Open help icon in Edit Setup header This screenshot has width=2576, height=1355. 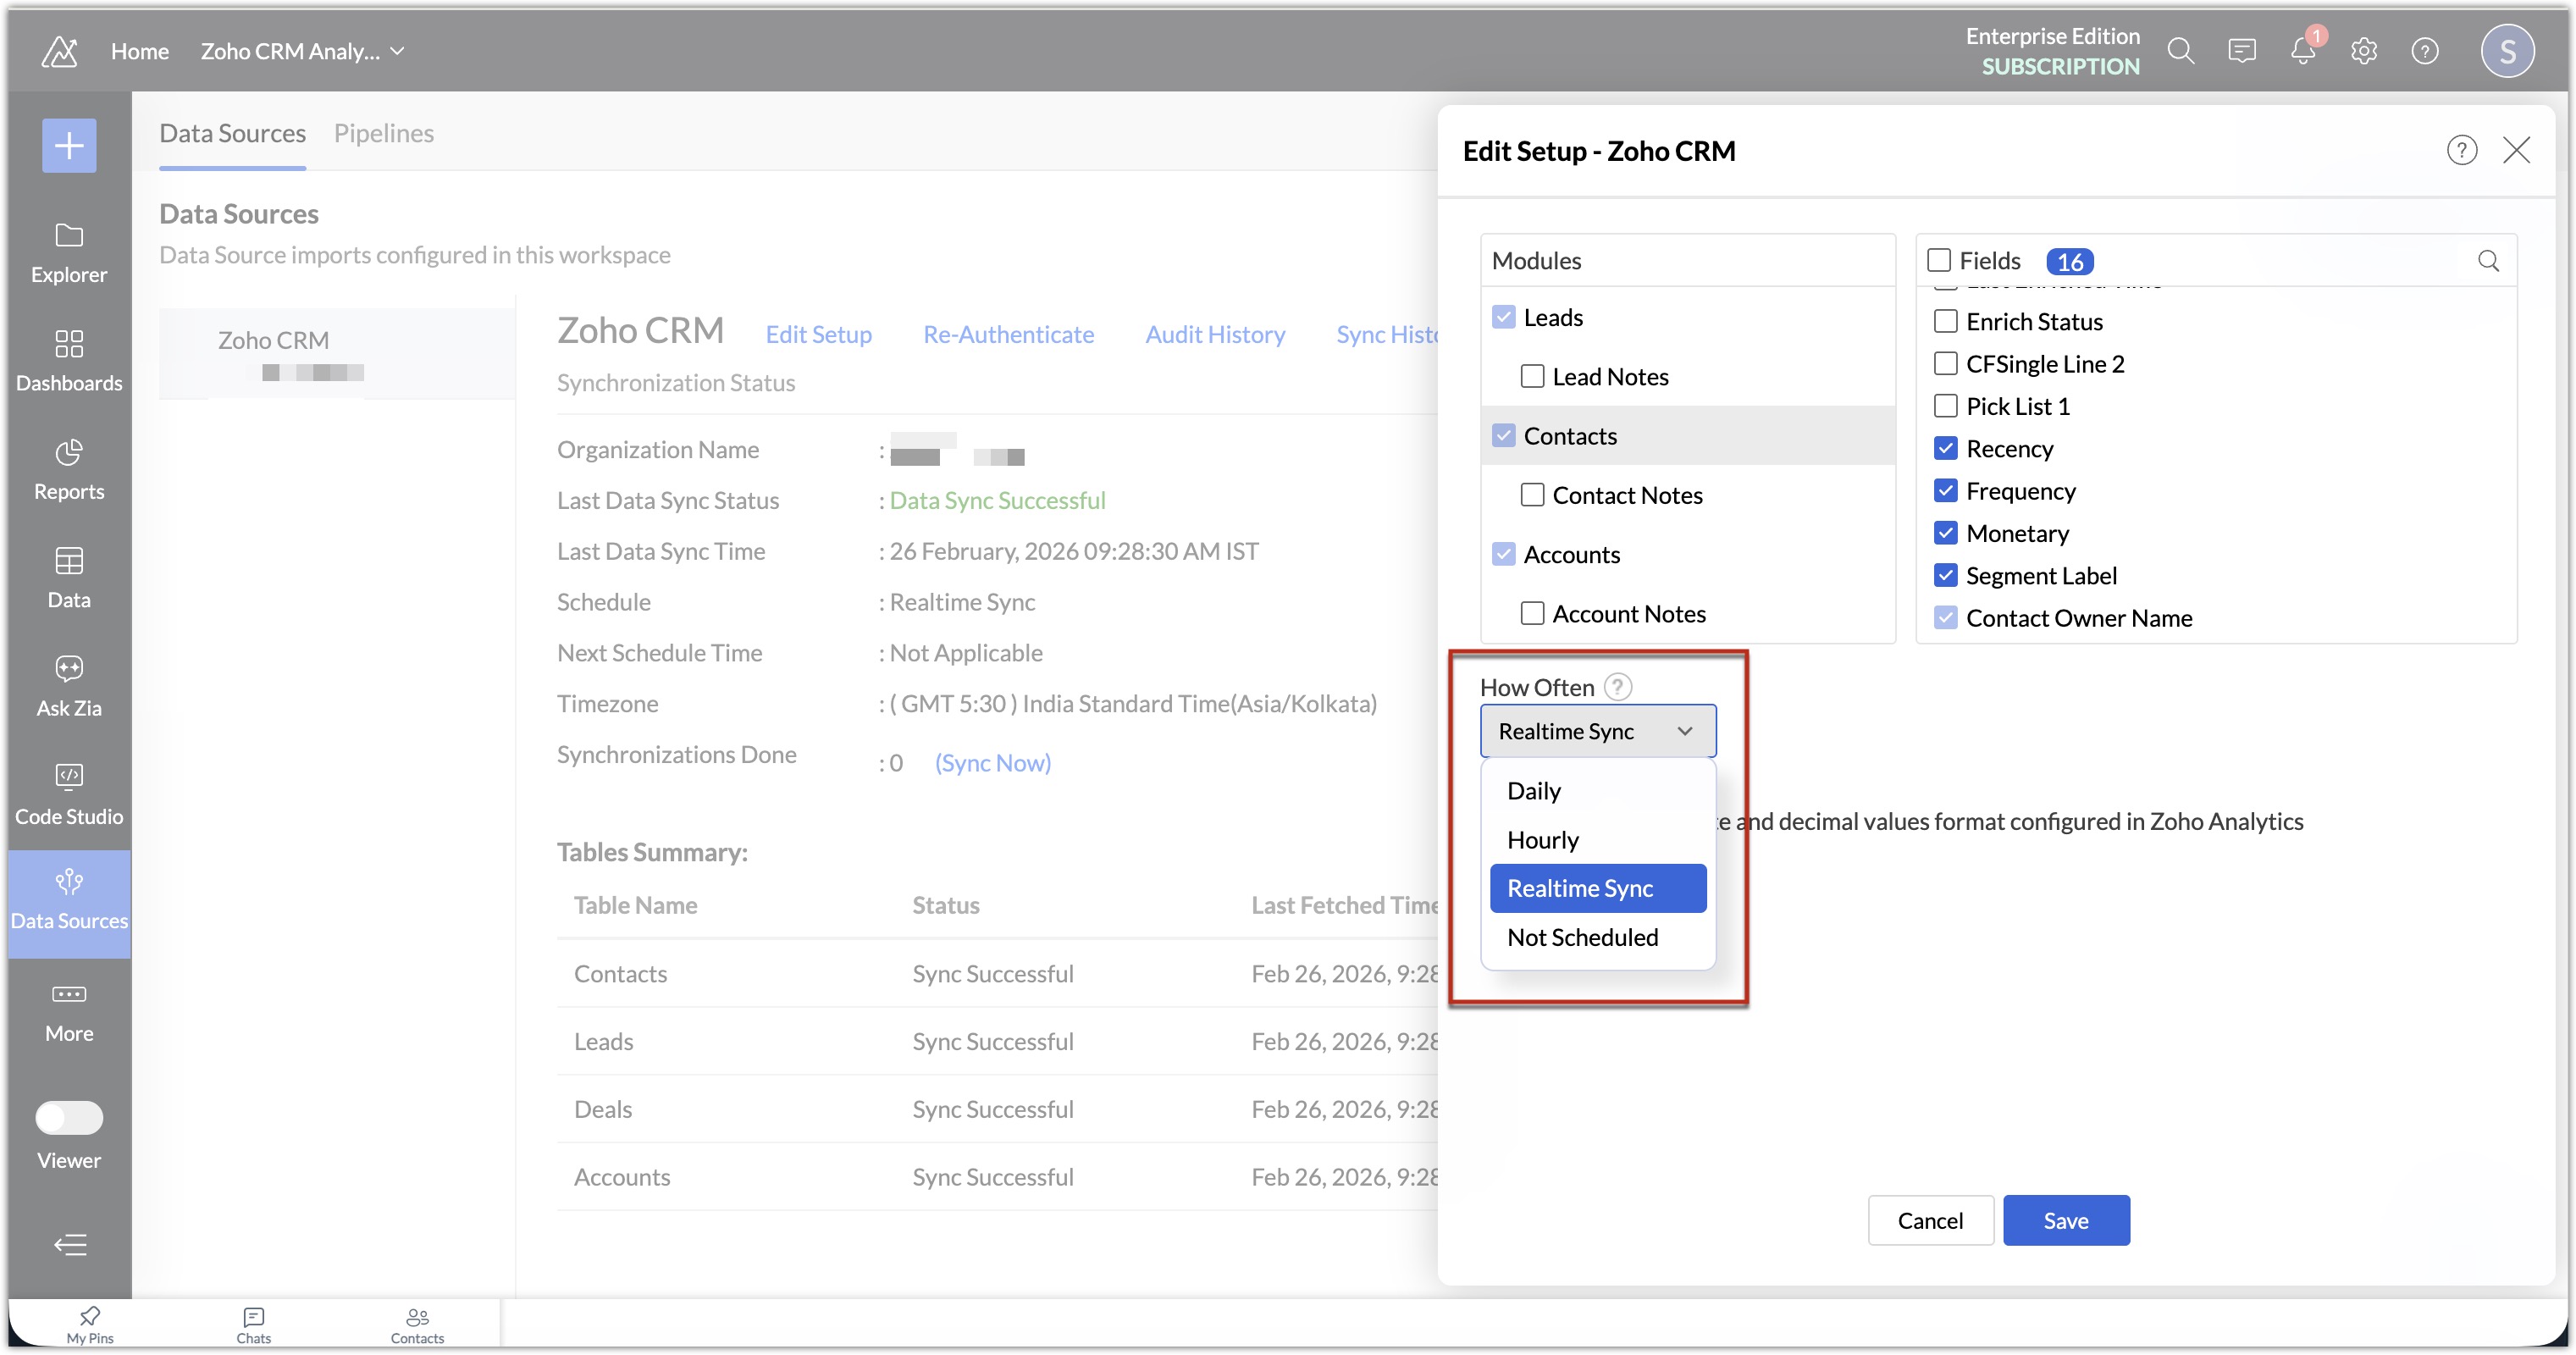[2461, 151]
